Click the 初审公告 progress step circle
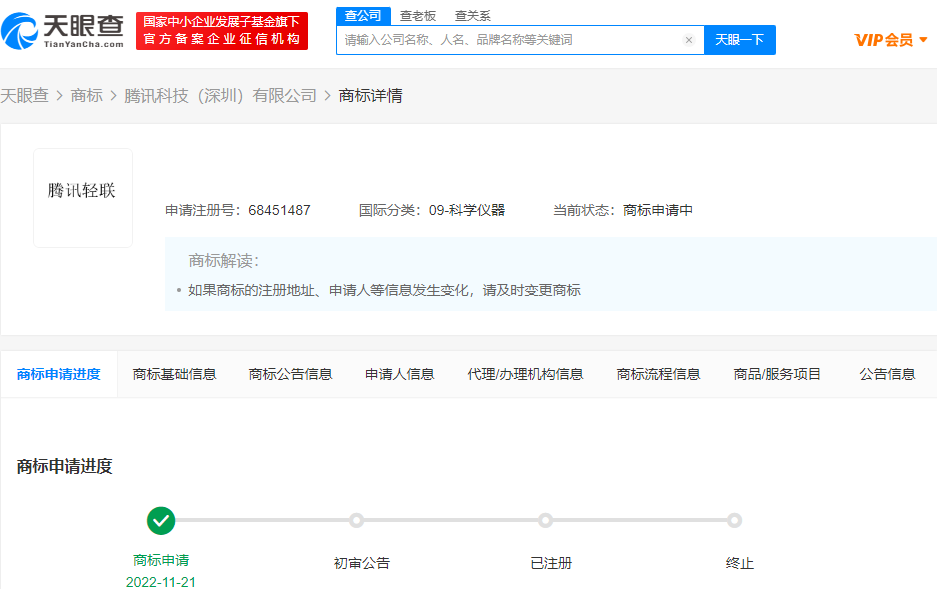Screen dimensions: 937x589 point(356,520)
